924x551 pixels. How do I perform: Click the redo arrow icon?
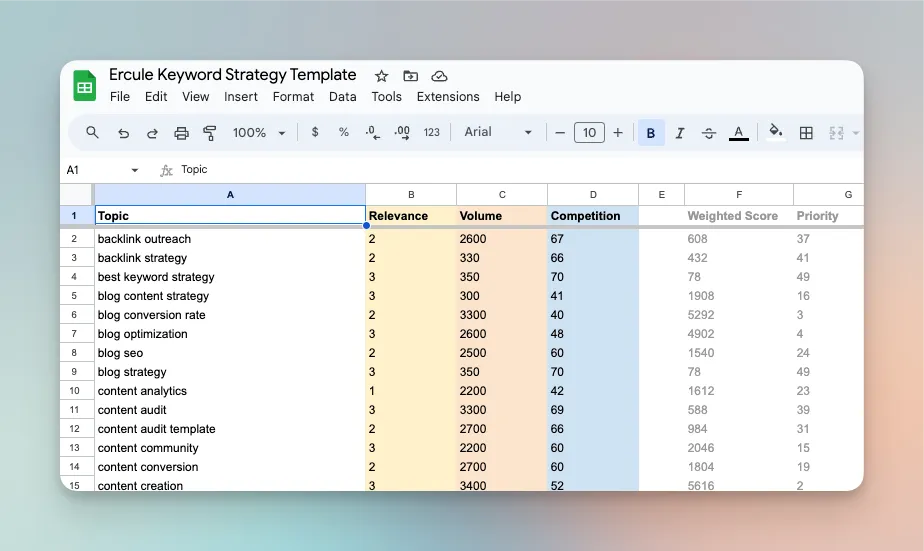[152, 133]
